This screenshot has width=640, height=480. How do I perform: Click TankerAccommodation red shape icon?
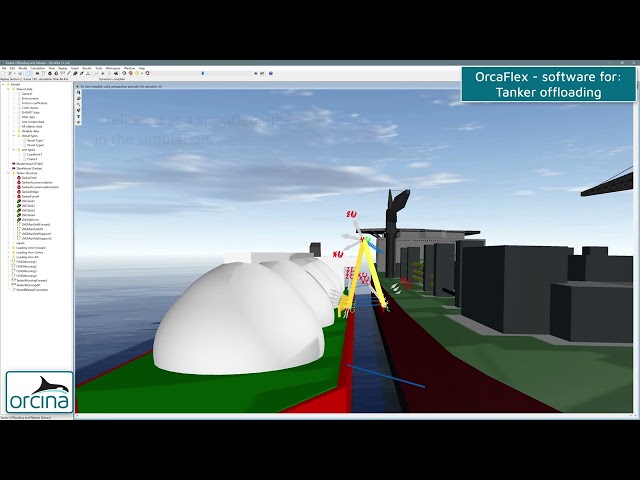tap(19, 182)
